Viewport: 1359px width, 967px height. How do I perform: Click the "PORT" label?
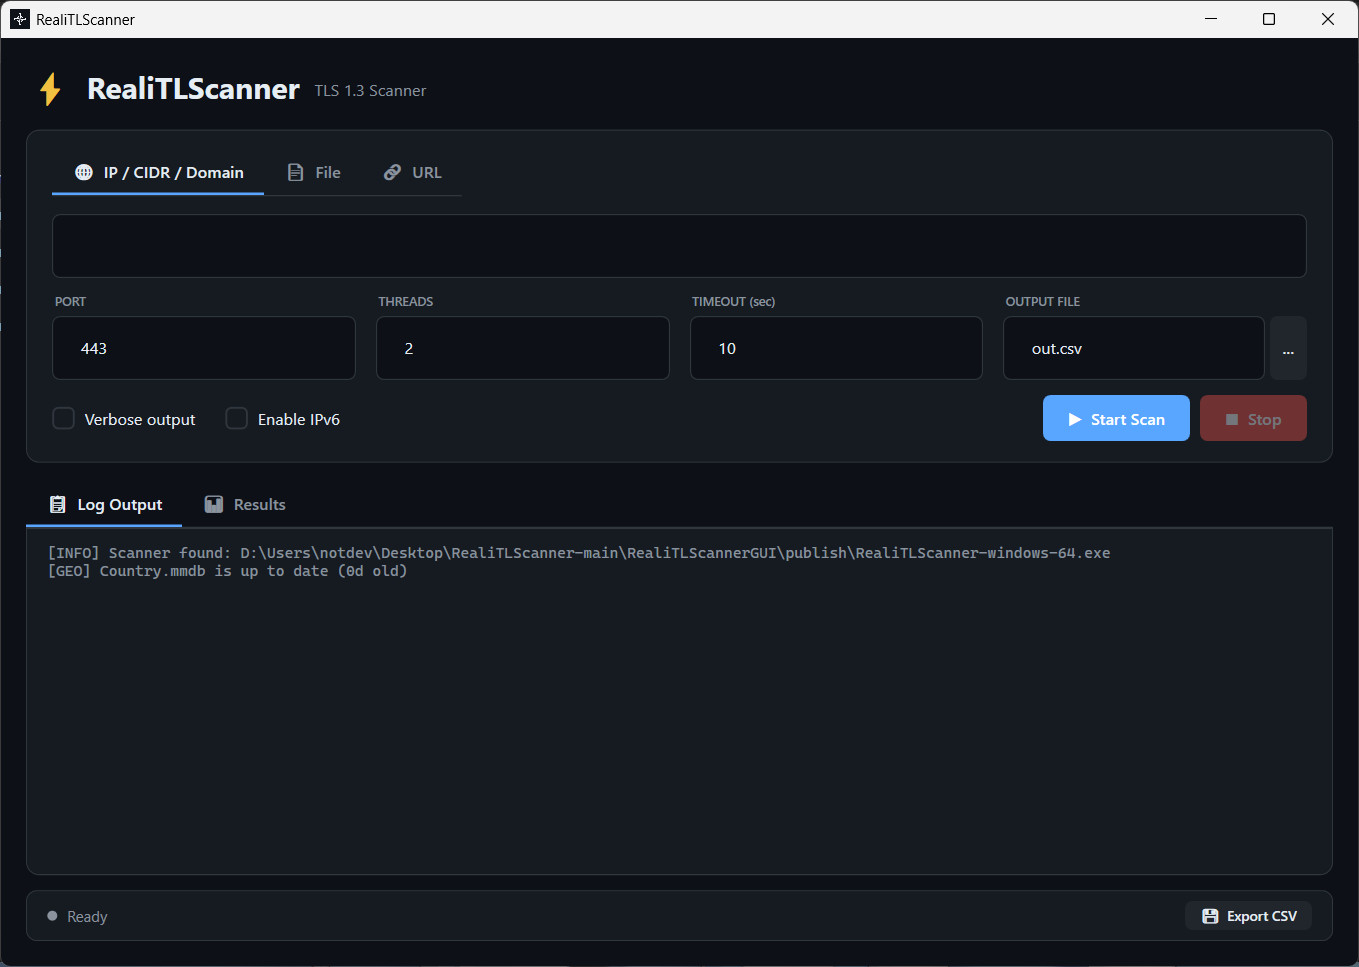click(70, 301)
